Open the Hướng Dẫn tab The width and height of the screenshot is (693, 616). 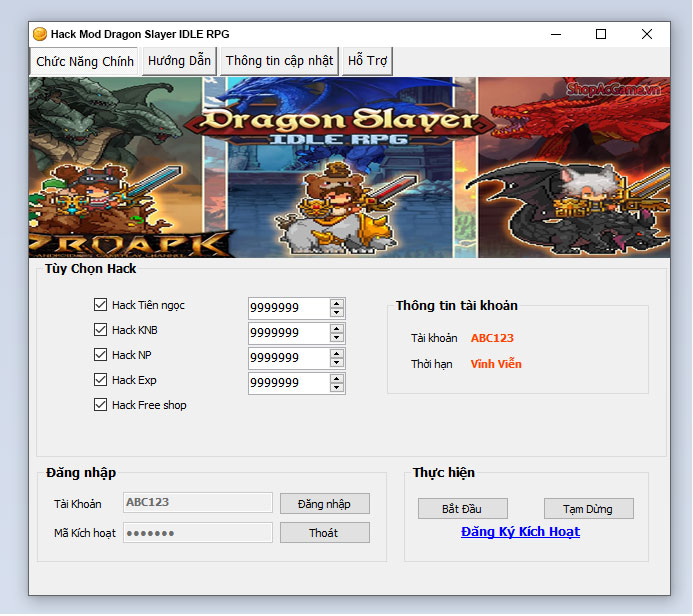click(179, 61)
